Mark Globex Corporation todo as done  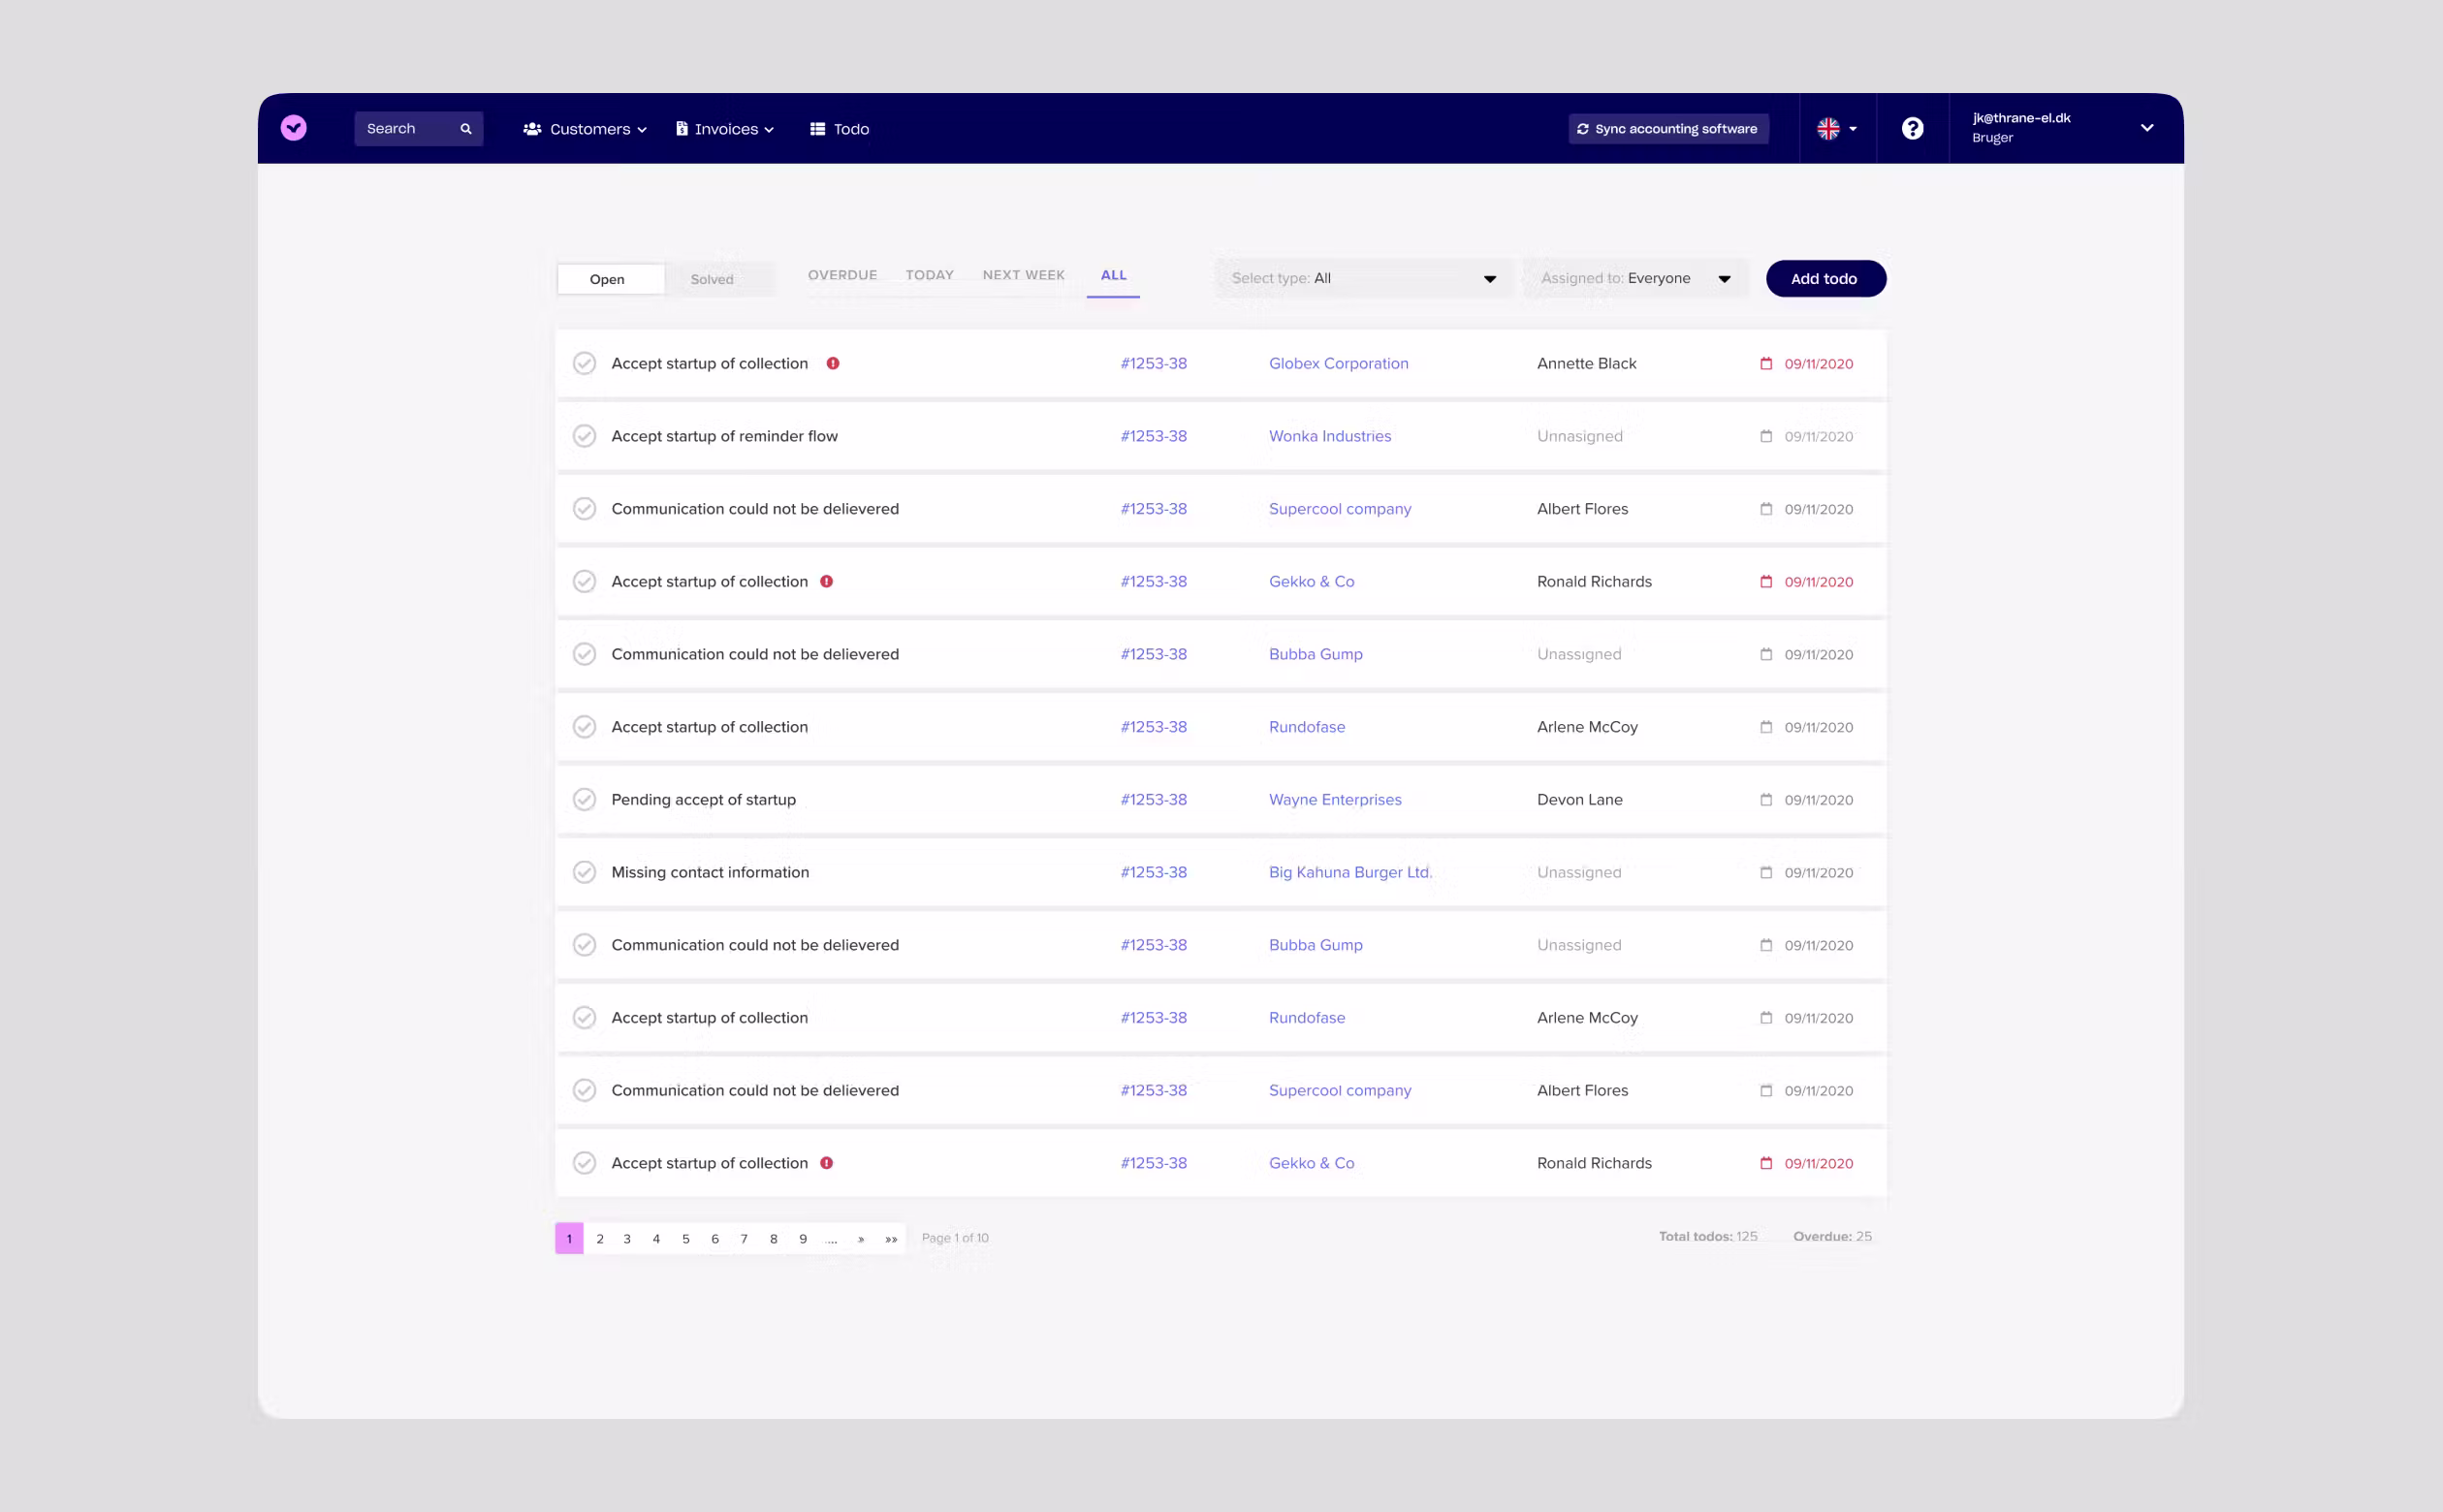pyautogui.click(x=584, y=364)
